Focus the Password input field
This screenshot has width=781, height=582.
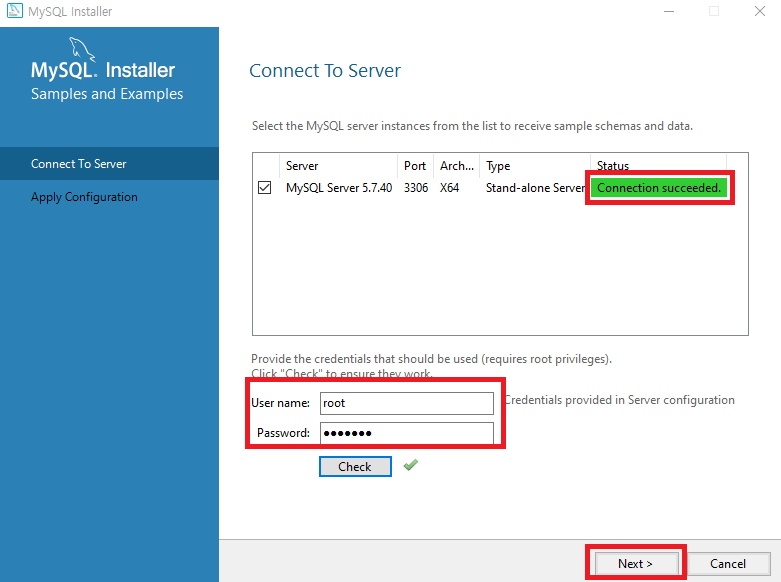tap(406, 433)
